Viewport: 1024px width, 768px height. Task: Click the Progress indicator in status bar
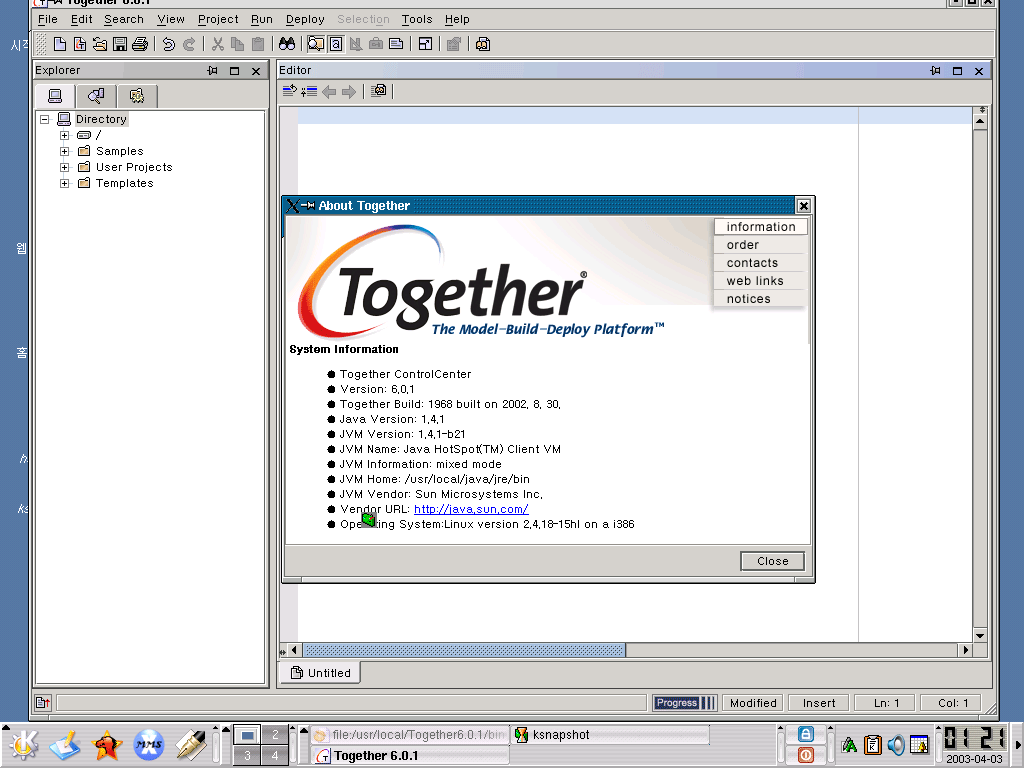[x=684, y=703]
